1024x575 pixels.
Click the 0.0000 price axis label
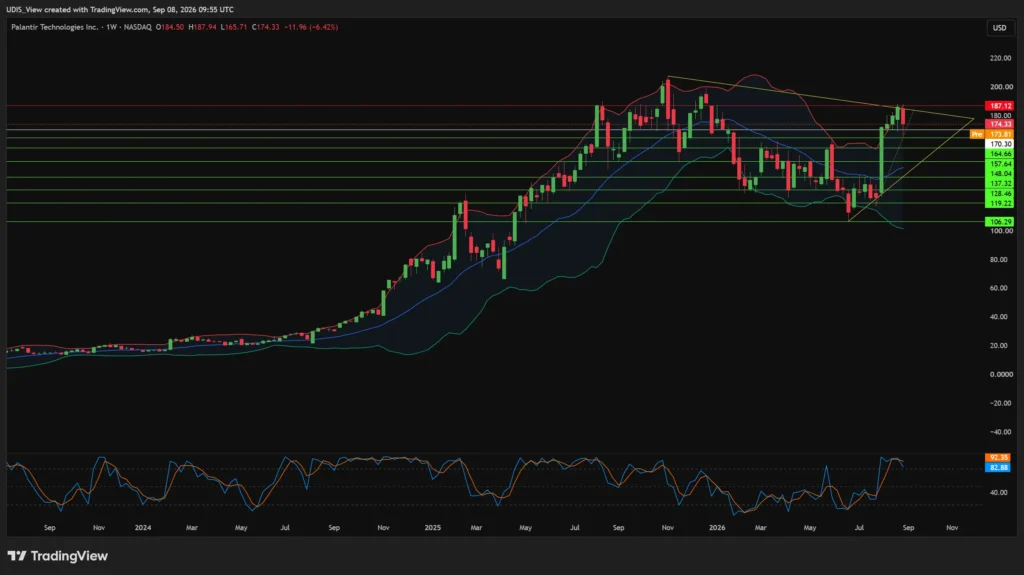1000,374
